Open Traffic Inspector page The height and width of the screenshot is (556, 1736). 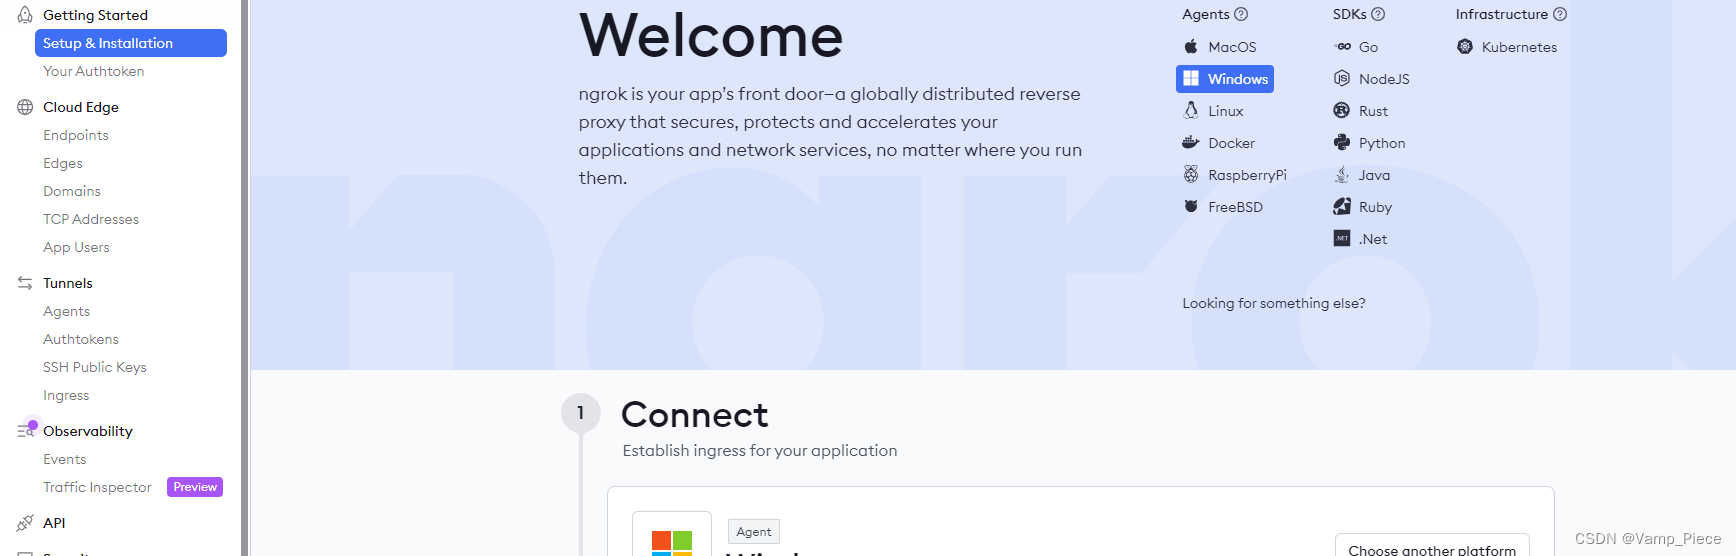[x=97, y=487]
